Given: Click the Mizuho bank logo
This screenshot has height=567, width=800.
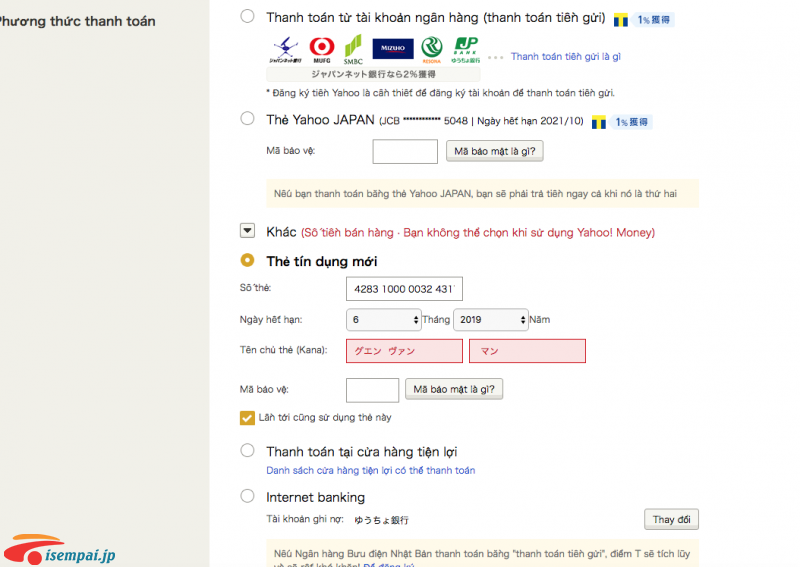Looking at the screenshot, I should point(393,48).
